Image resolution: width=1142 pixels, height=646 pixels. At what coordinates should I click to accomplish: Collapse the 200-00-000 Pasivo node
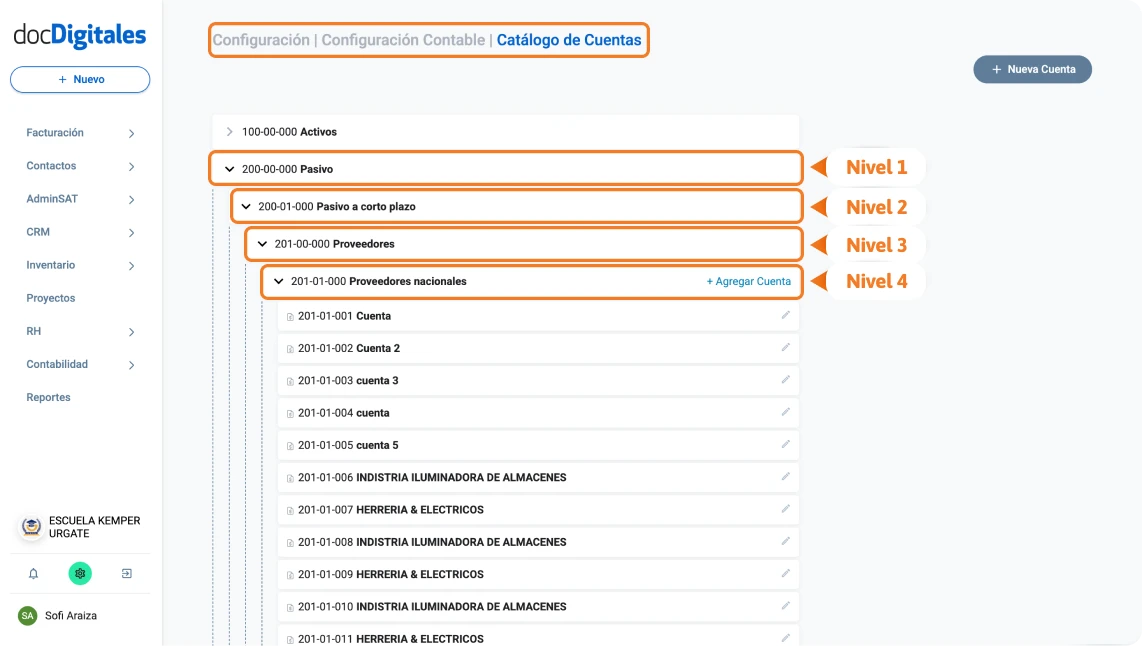point(229,169)
